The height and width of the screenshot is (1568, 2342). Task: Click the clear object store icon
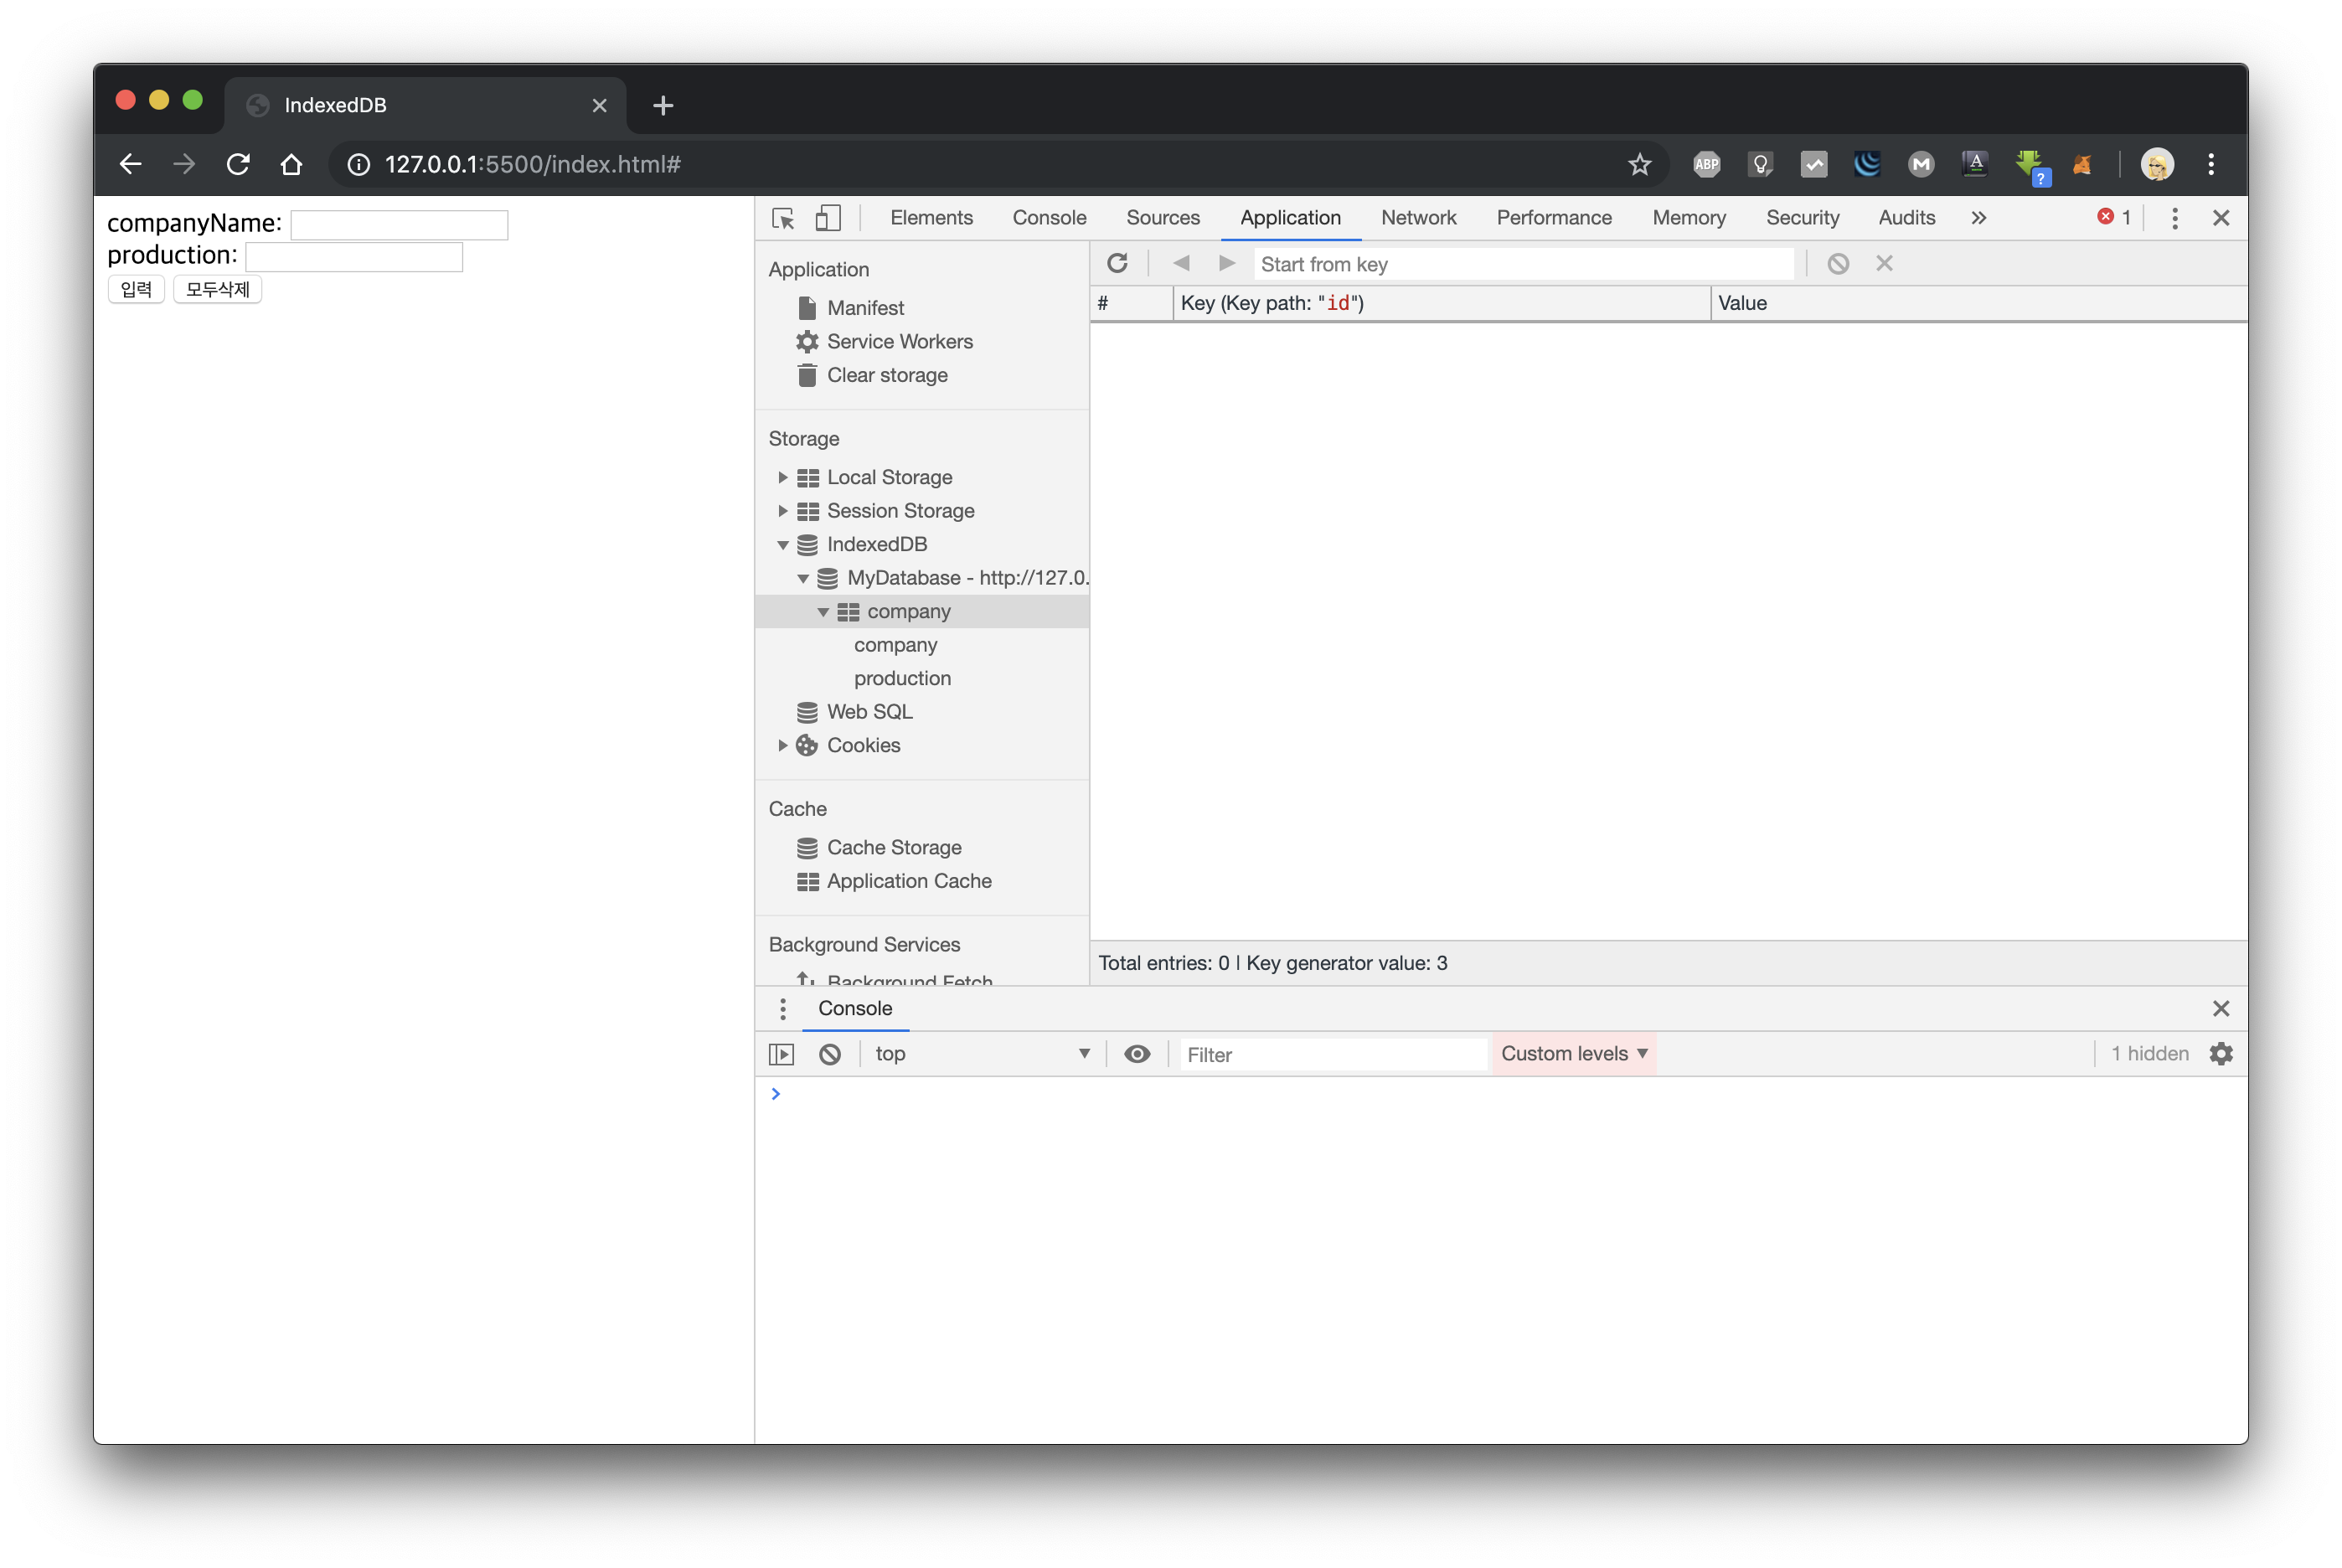pos(1837,264)
